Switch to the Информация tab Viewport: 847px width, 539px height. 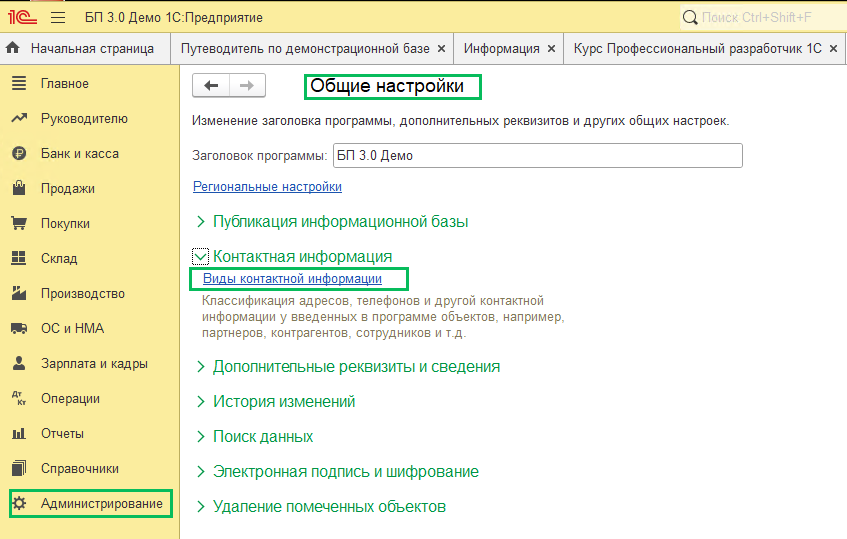[502, 49]
